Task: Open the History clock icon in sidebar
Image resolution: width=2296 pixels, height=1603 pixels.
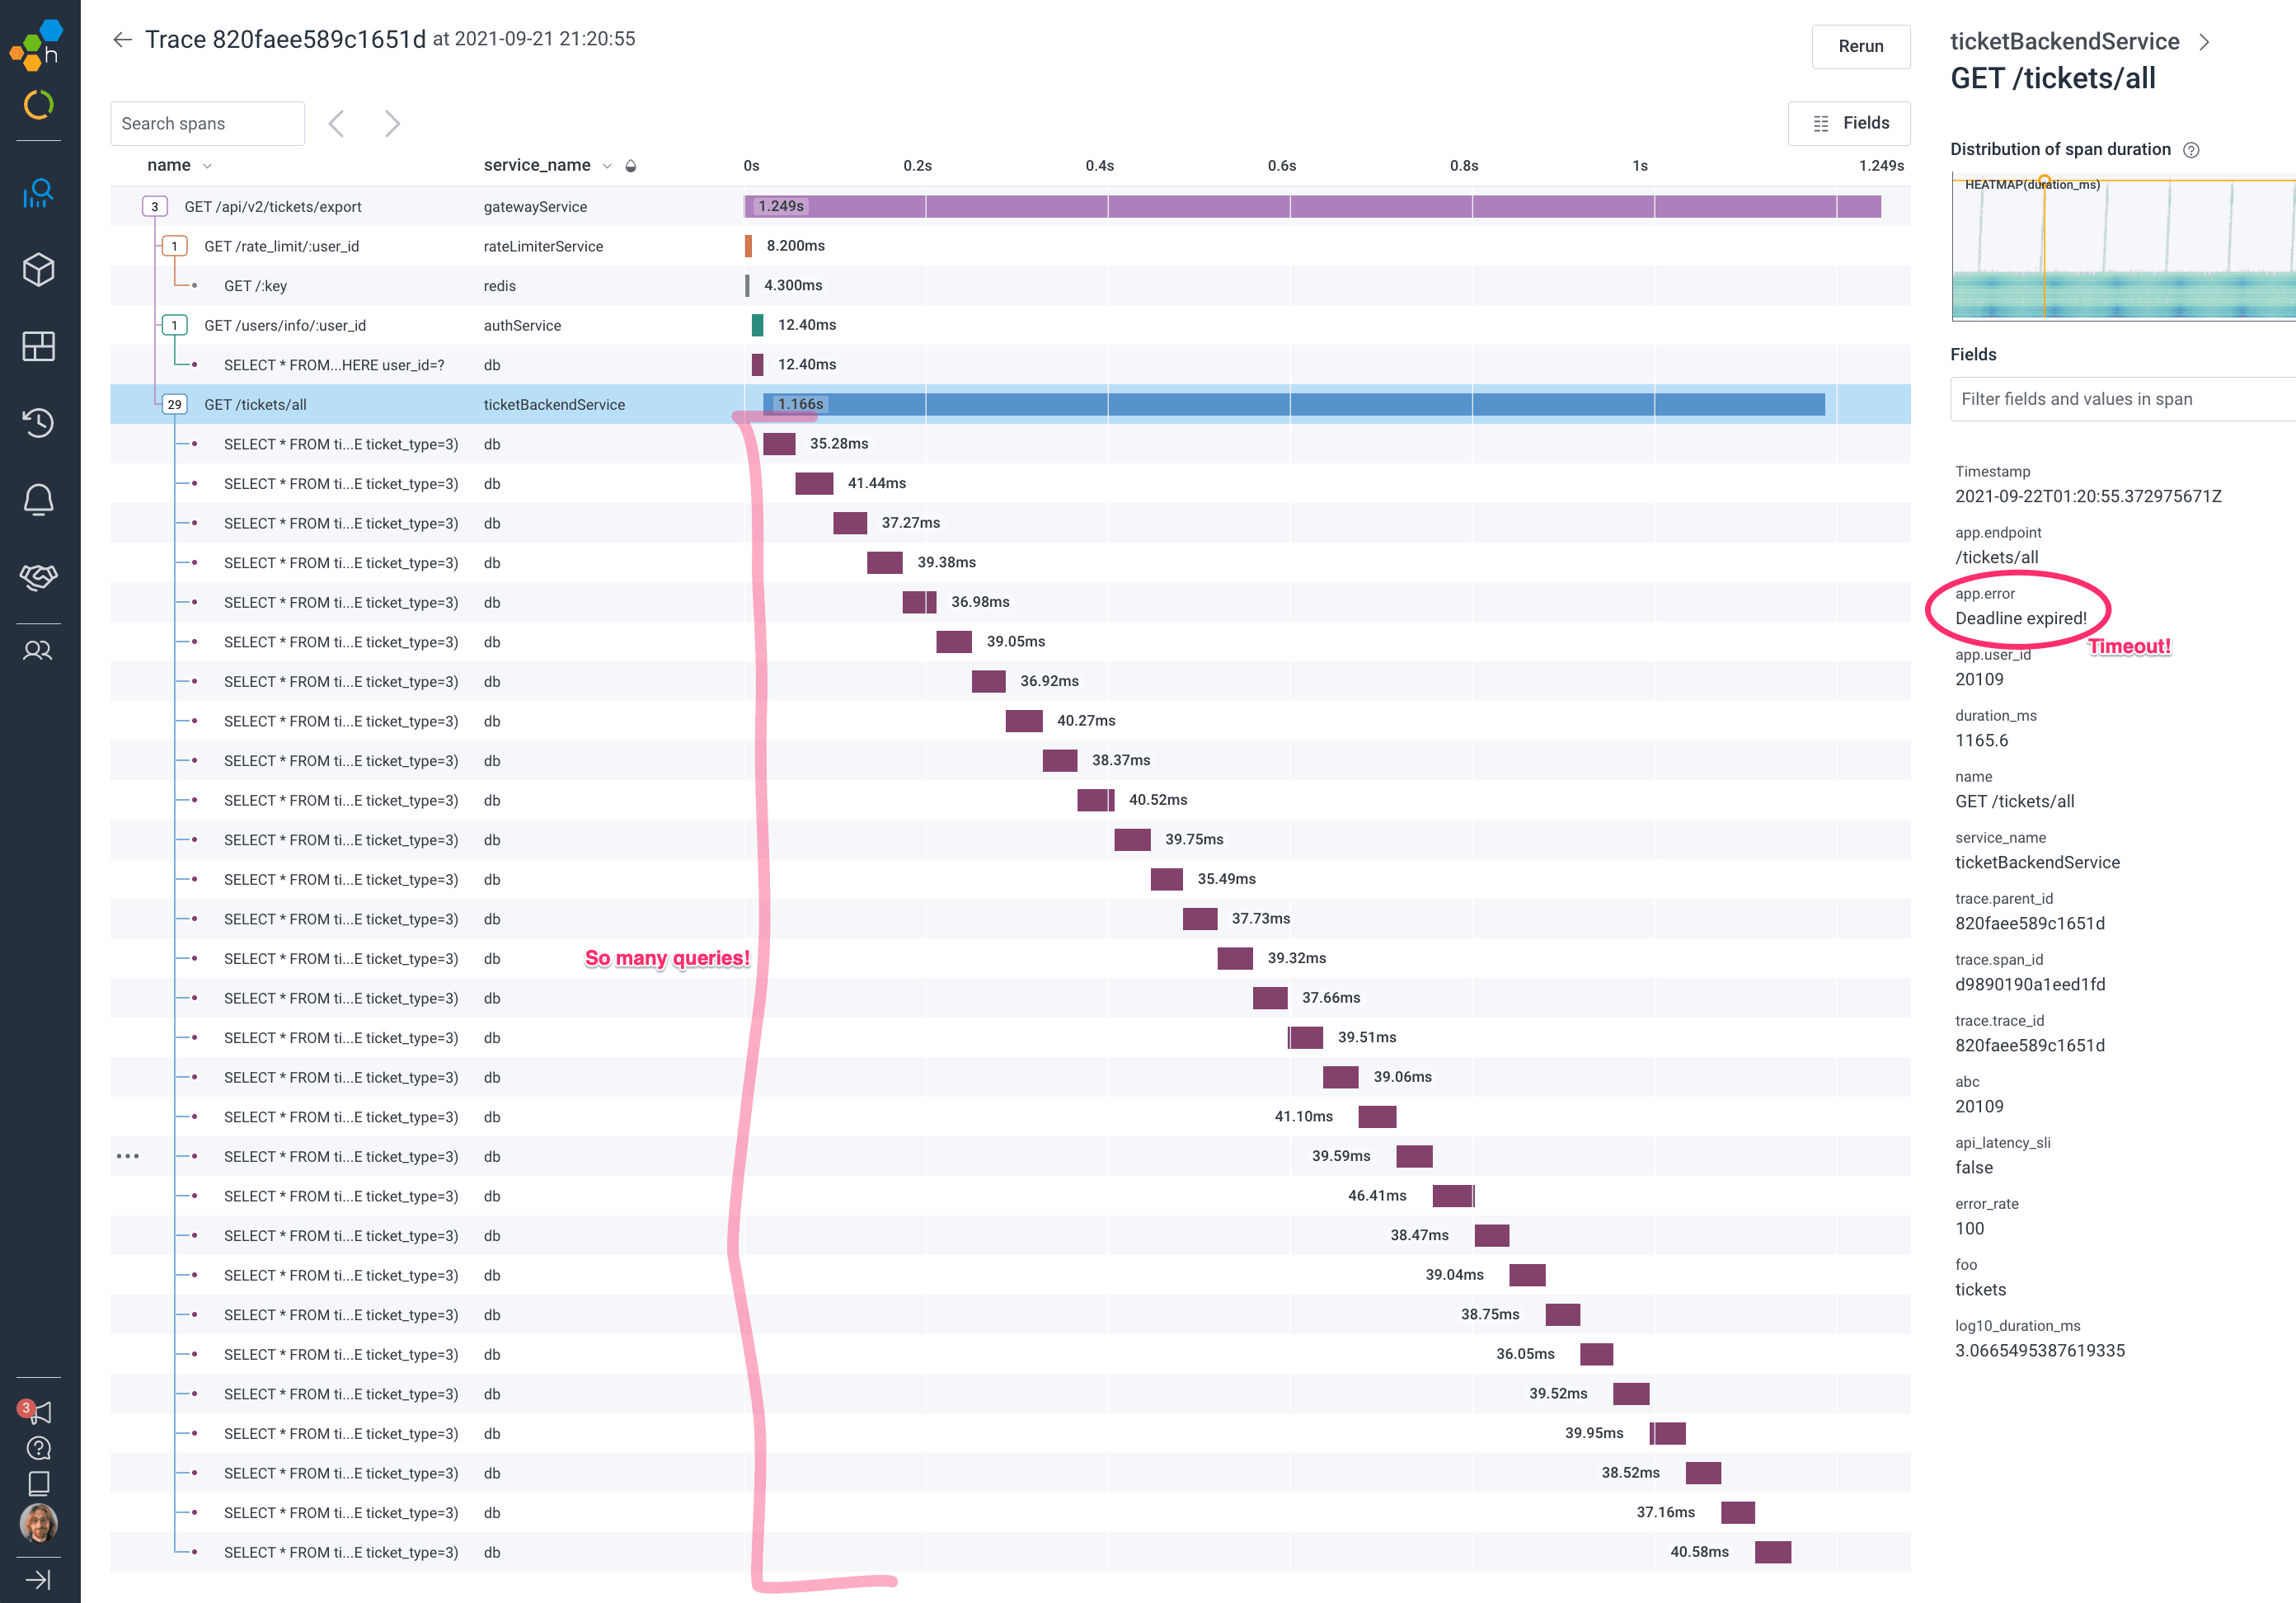Action: [38, 422]
